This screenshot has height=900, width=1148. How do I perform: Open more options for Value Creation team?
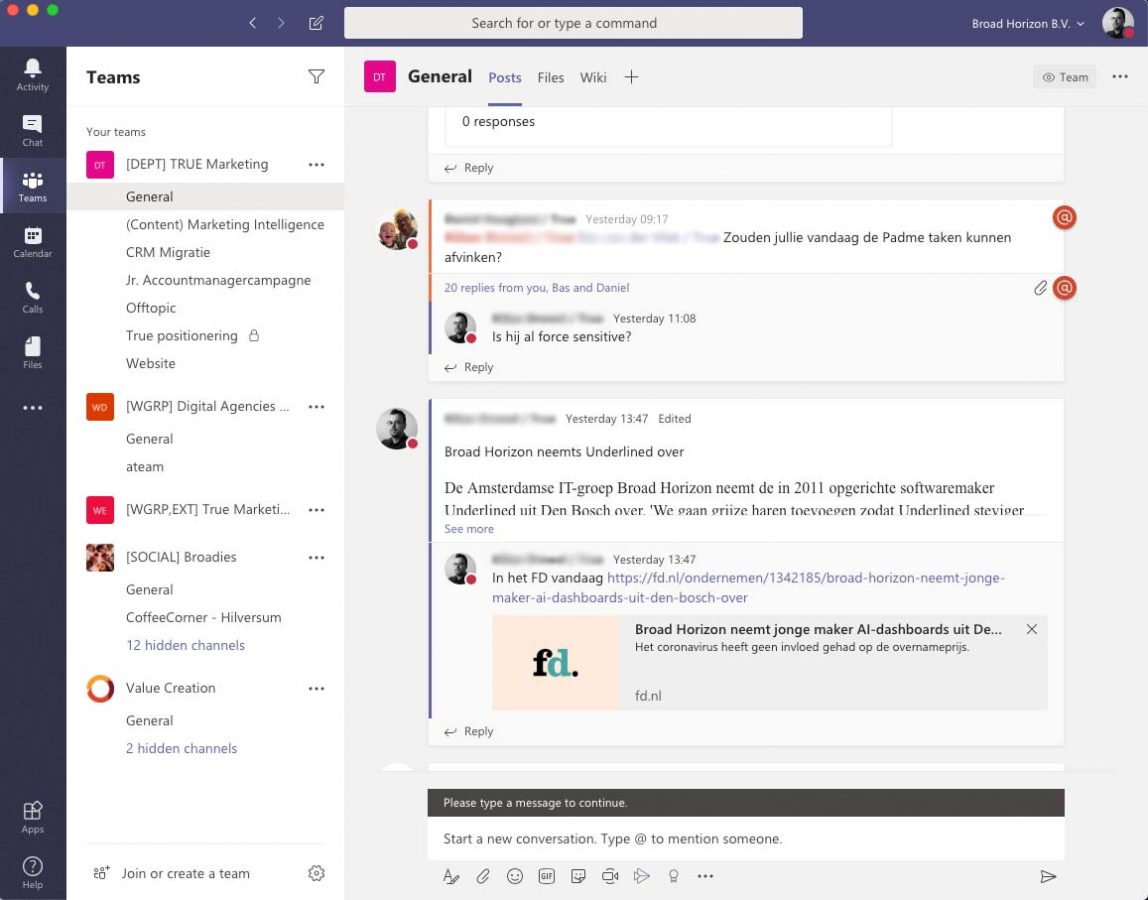(316, 688)
